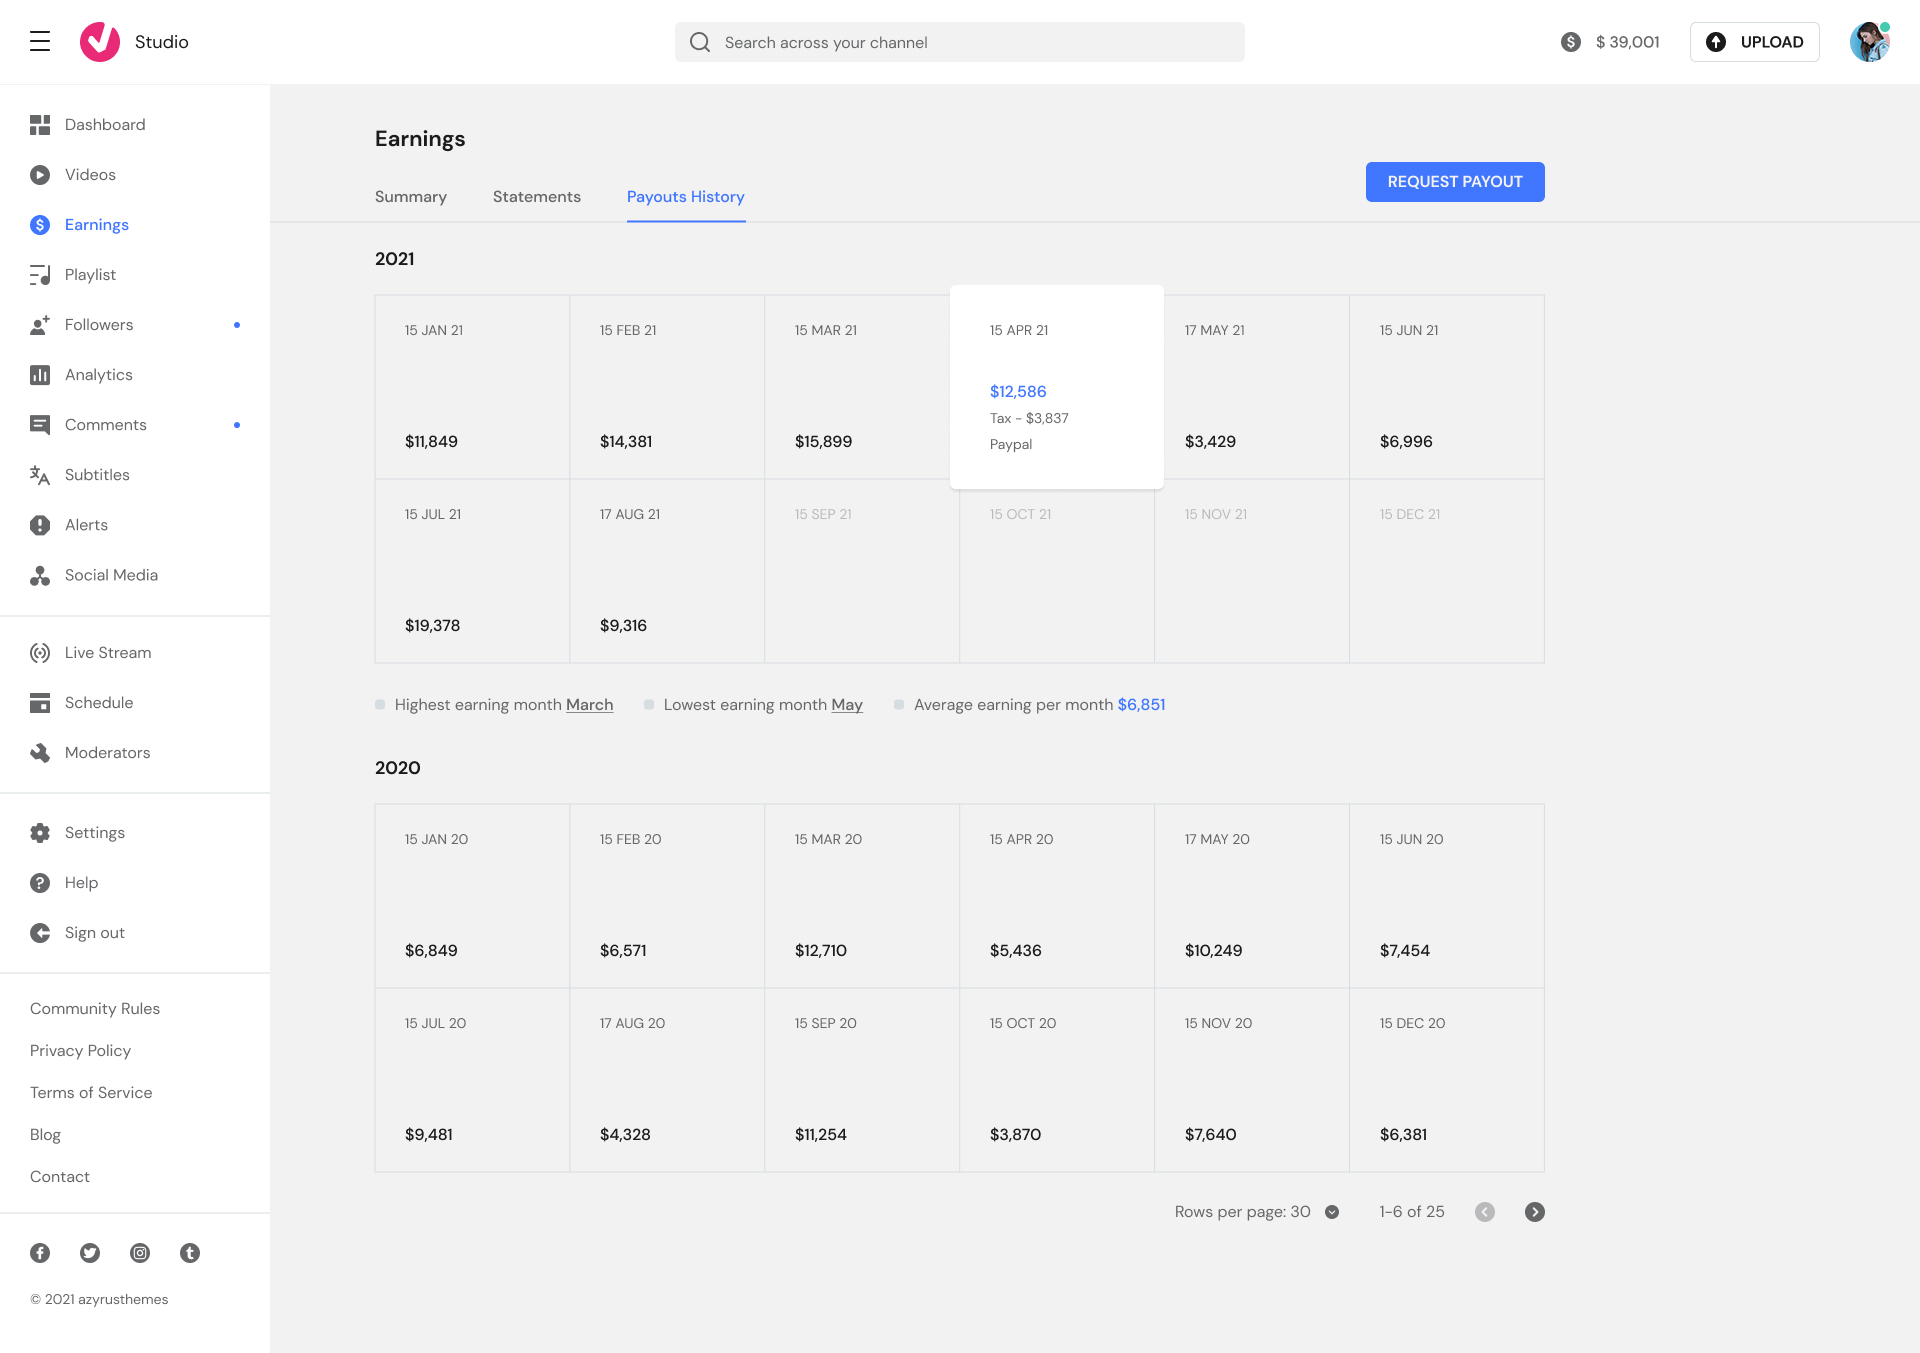Viewport: 1920px width, 1353px height.
Task: Open Live Stream from sidebar icon
Action: pos(40,653)
